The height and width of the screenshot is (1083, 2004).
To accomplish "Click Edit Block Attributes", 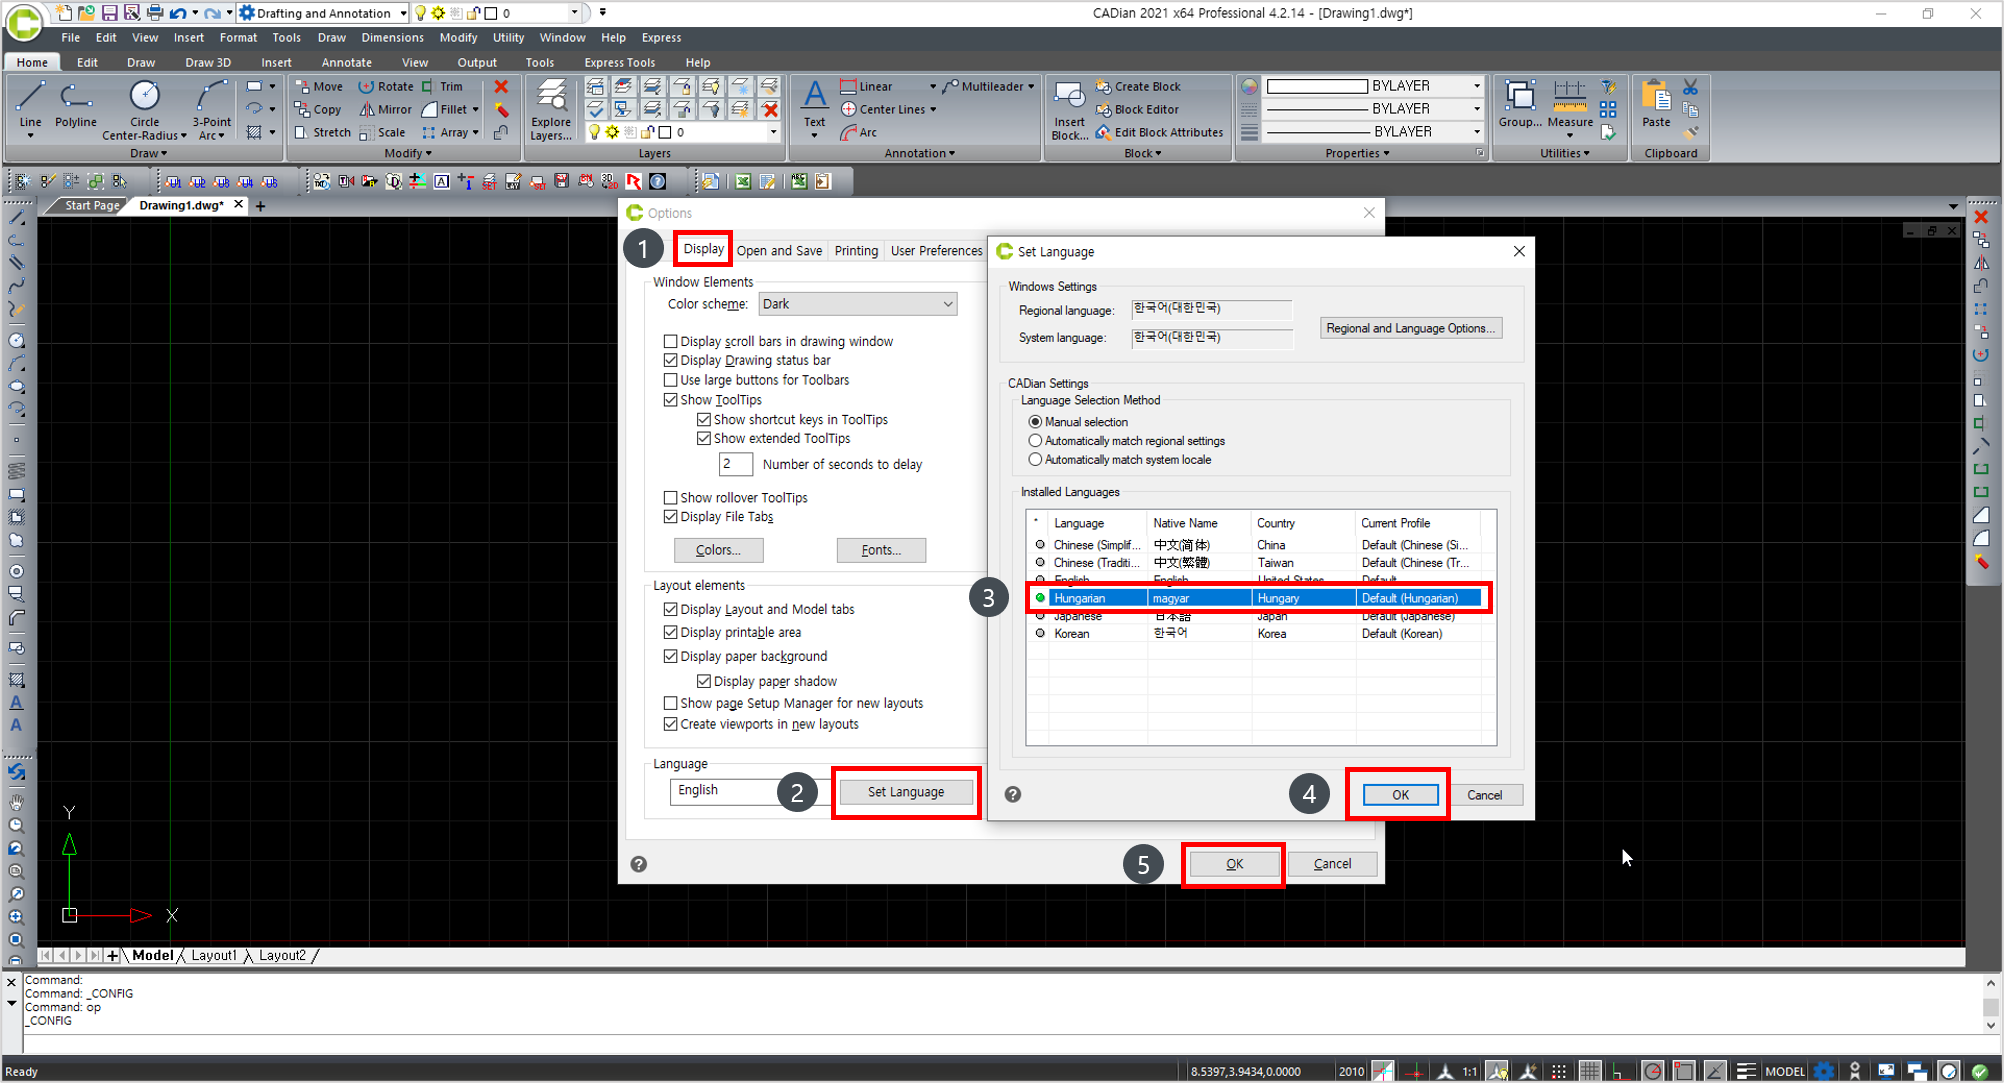I will [1159, 133].
